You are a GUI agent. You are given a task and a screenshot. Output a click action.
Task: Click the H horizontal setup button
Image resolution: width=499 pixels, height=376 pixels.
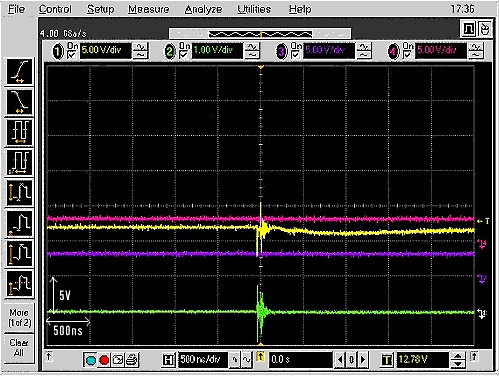tap(169, 360)
